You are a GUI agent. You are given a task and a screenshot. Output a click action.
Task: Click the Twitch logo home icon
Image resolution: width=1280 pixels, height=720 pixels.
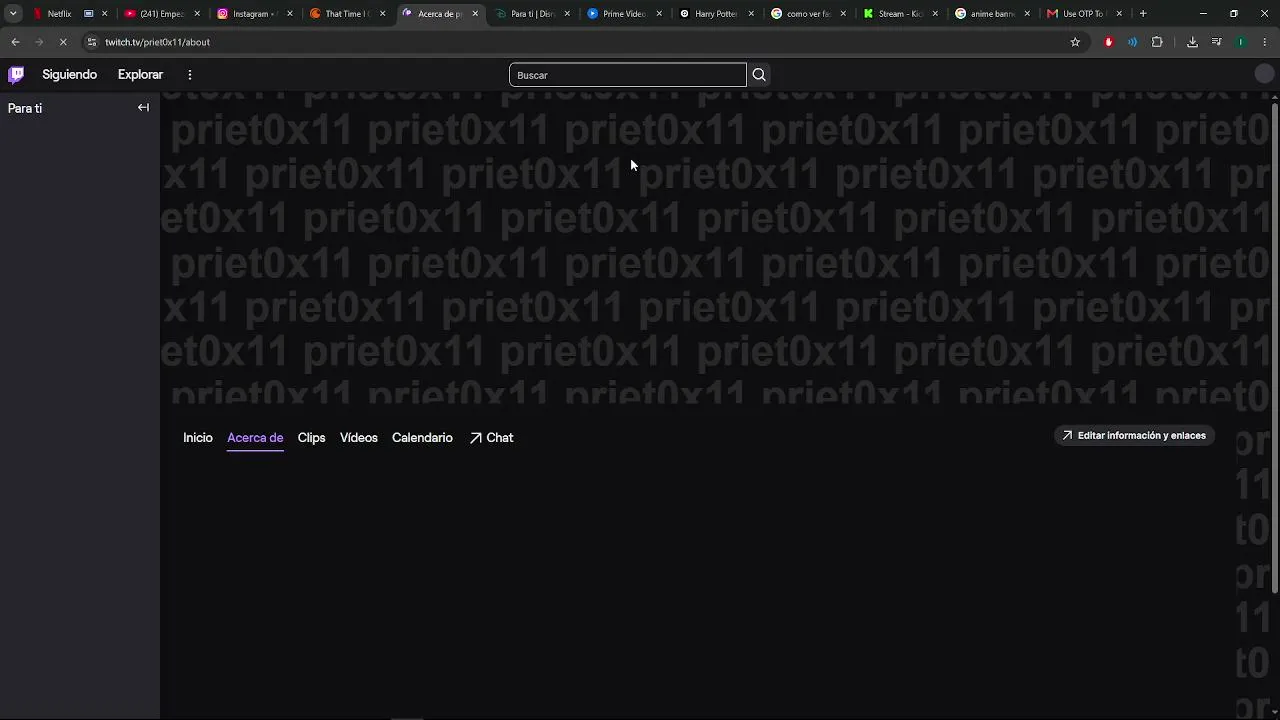(x=16, y=74)
